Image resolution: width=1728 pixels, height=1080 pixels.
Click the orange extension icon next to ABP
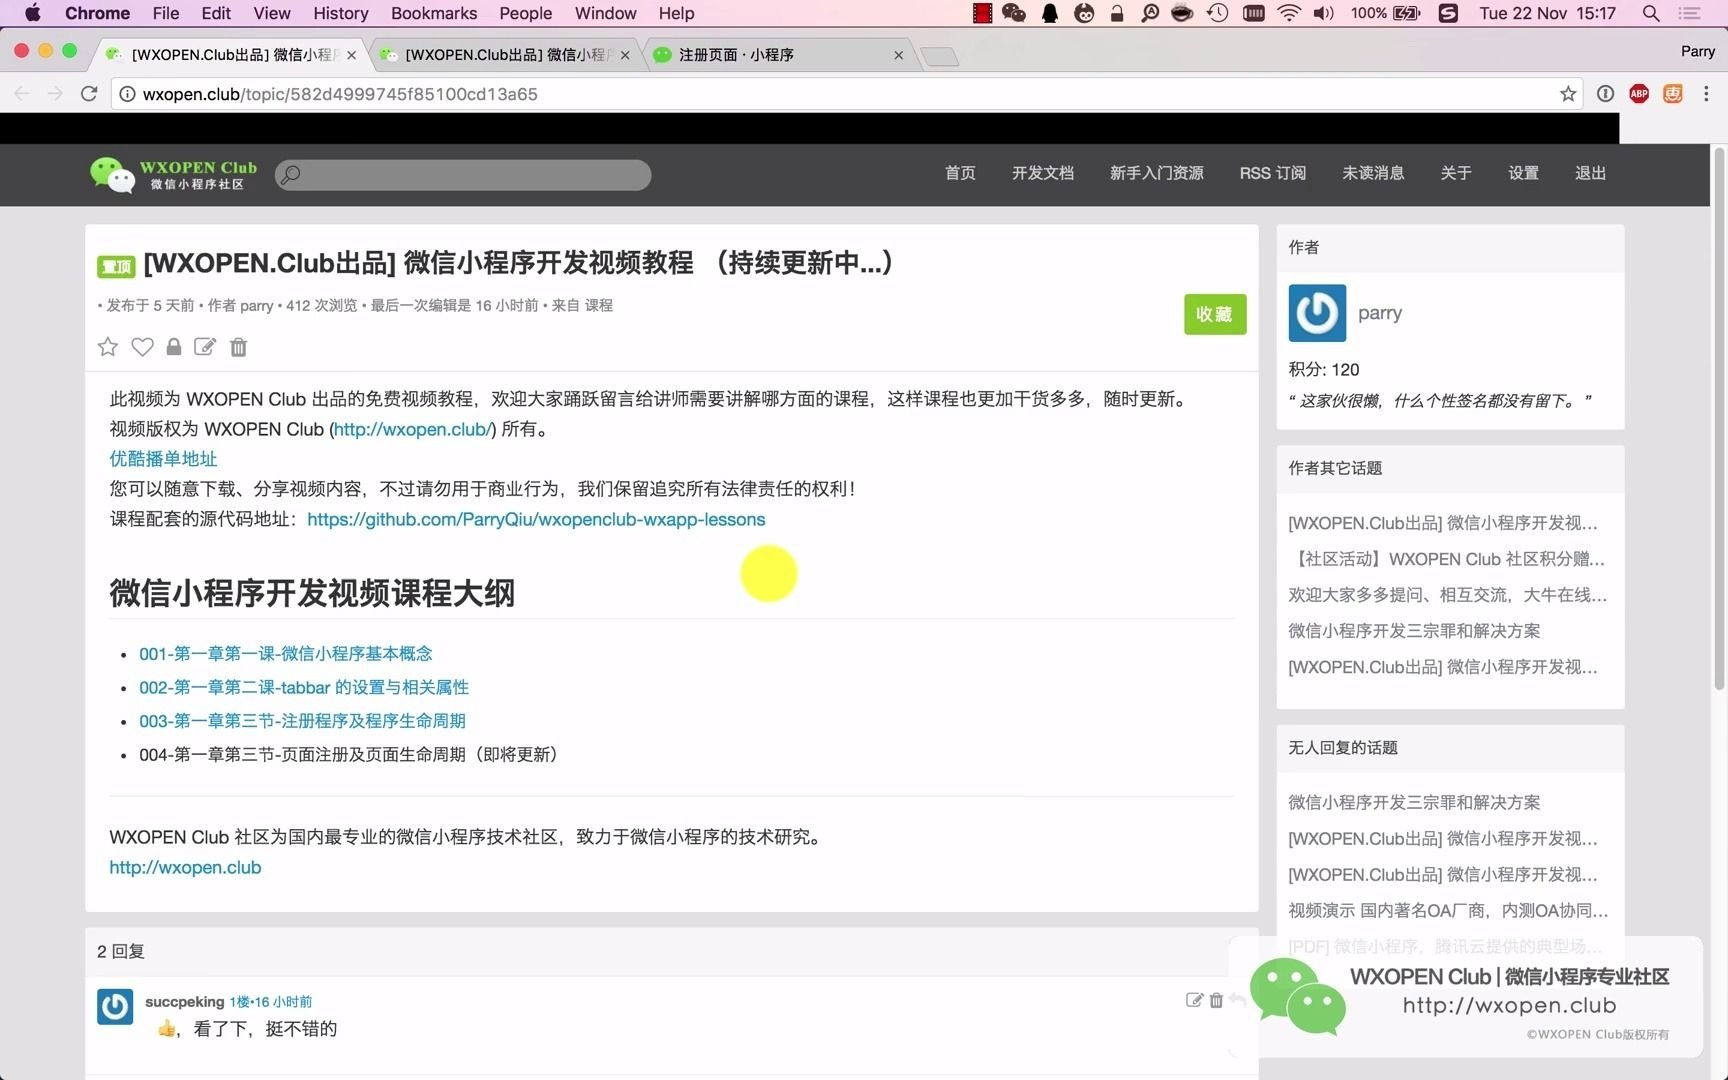click(1672, 94)
